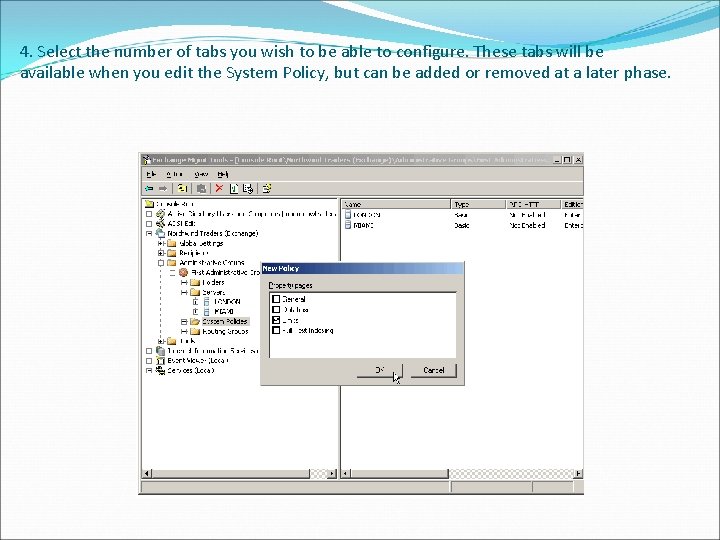Open the File menu
The height and width of the screenshot is (540, 720).
pos(151,174)
